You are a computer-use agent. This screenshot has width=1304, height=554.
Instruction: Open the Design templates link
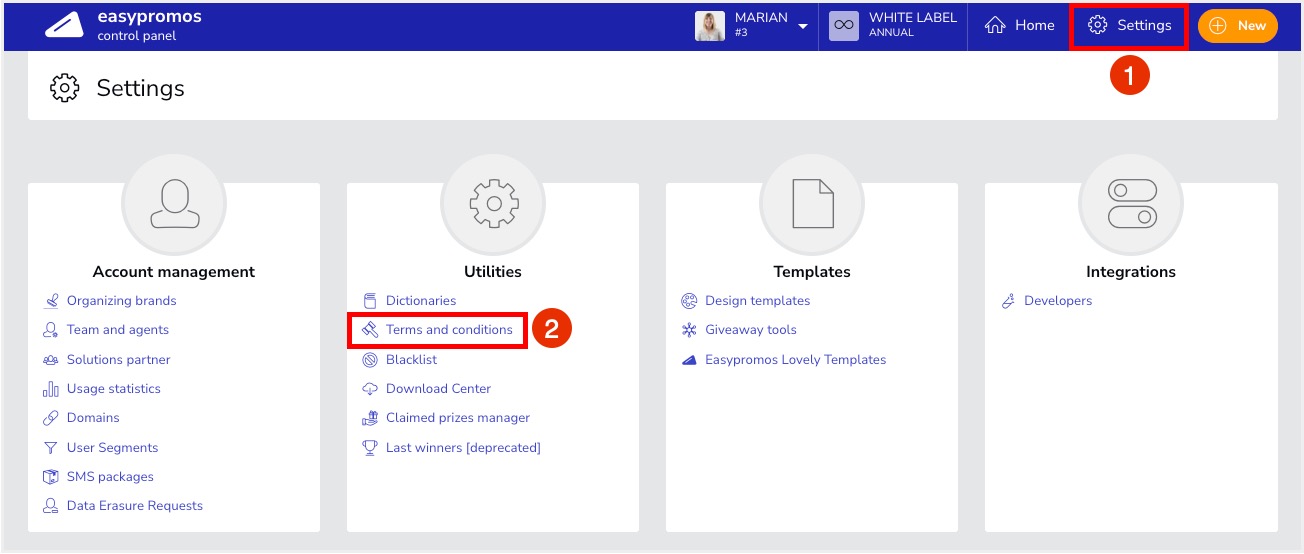[x=757, y=301]
